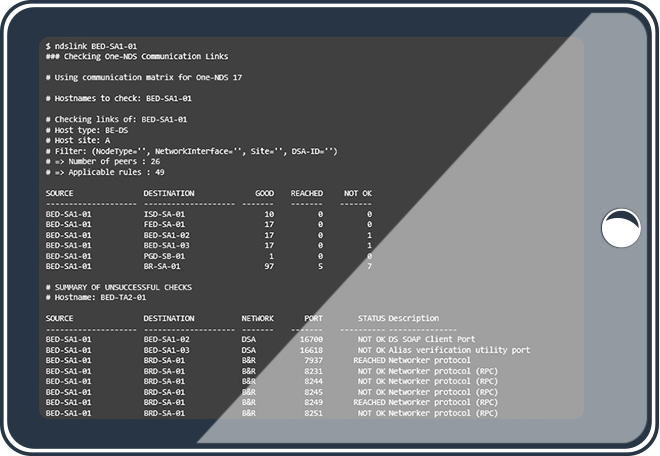Screen dimensions: 660x456
Task: Click 'DS SOAP Client Port' description
Action: click(432, 339)
